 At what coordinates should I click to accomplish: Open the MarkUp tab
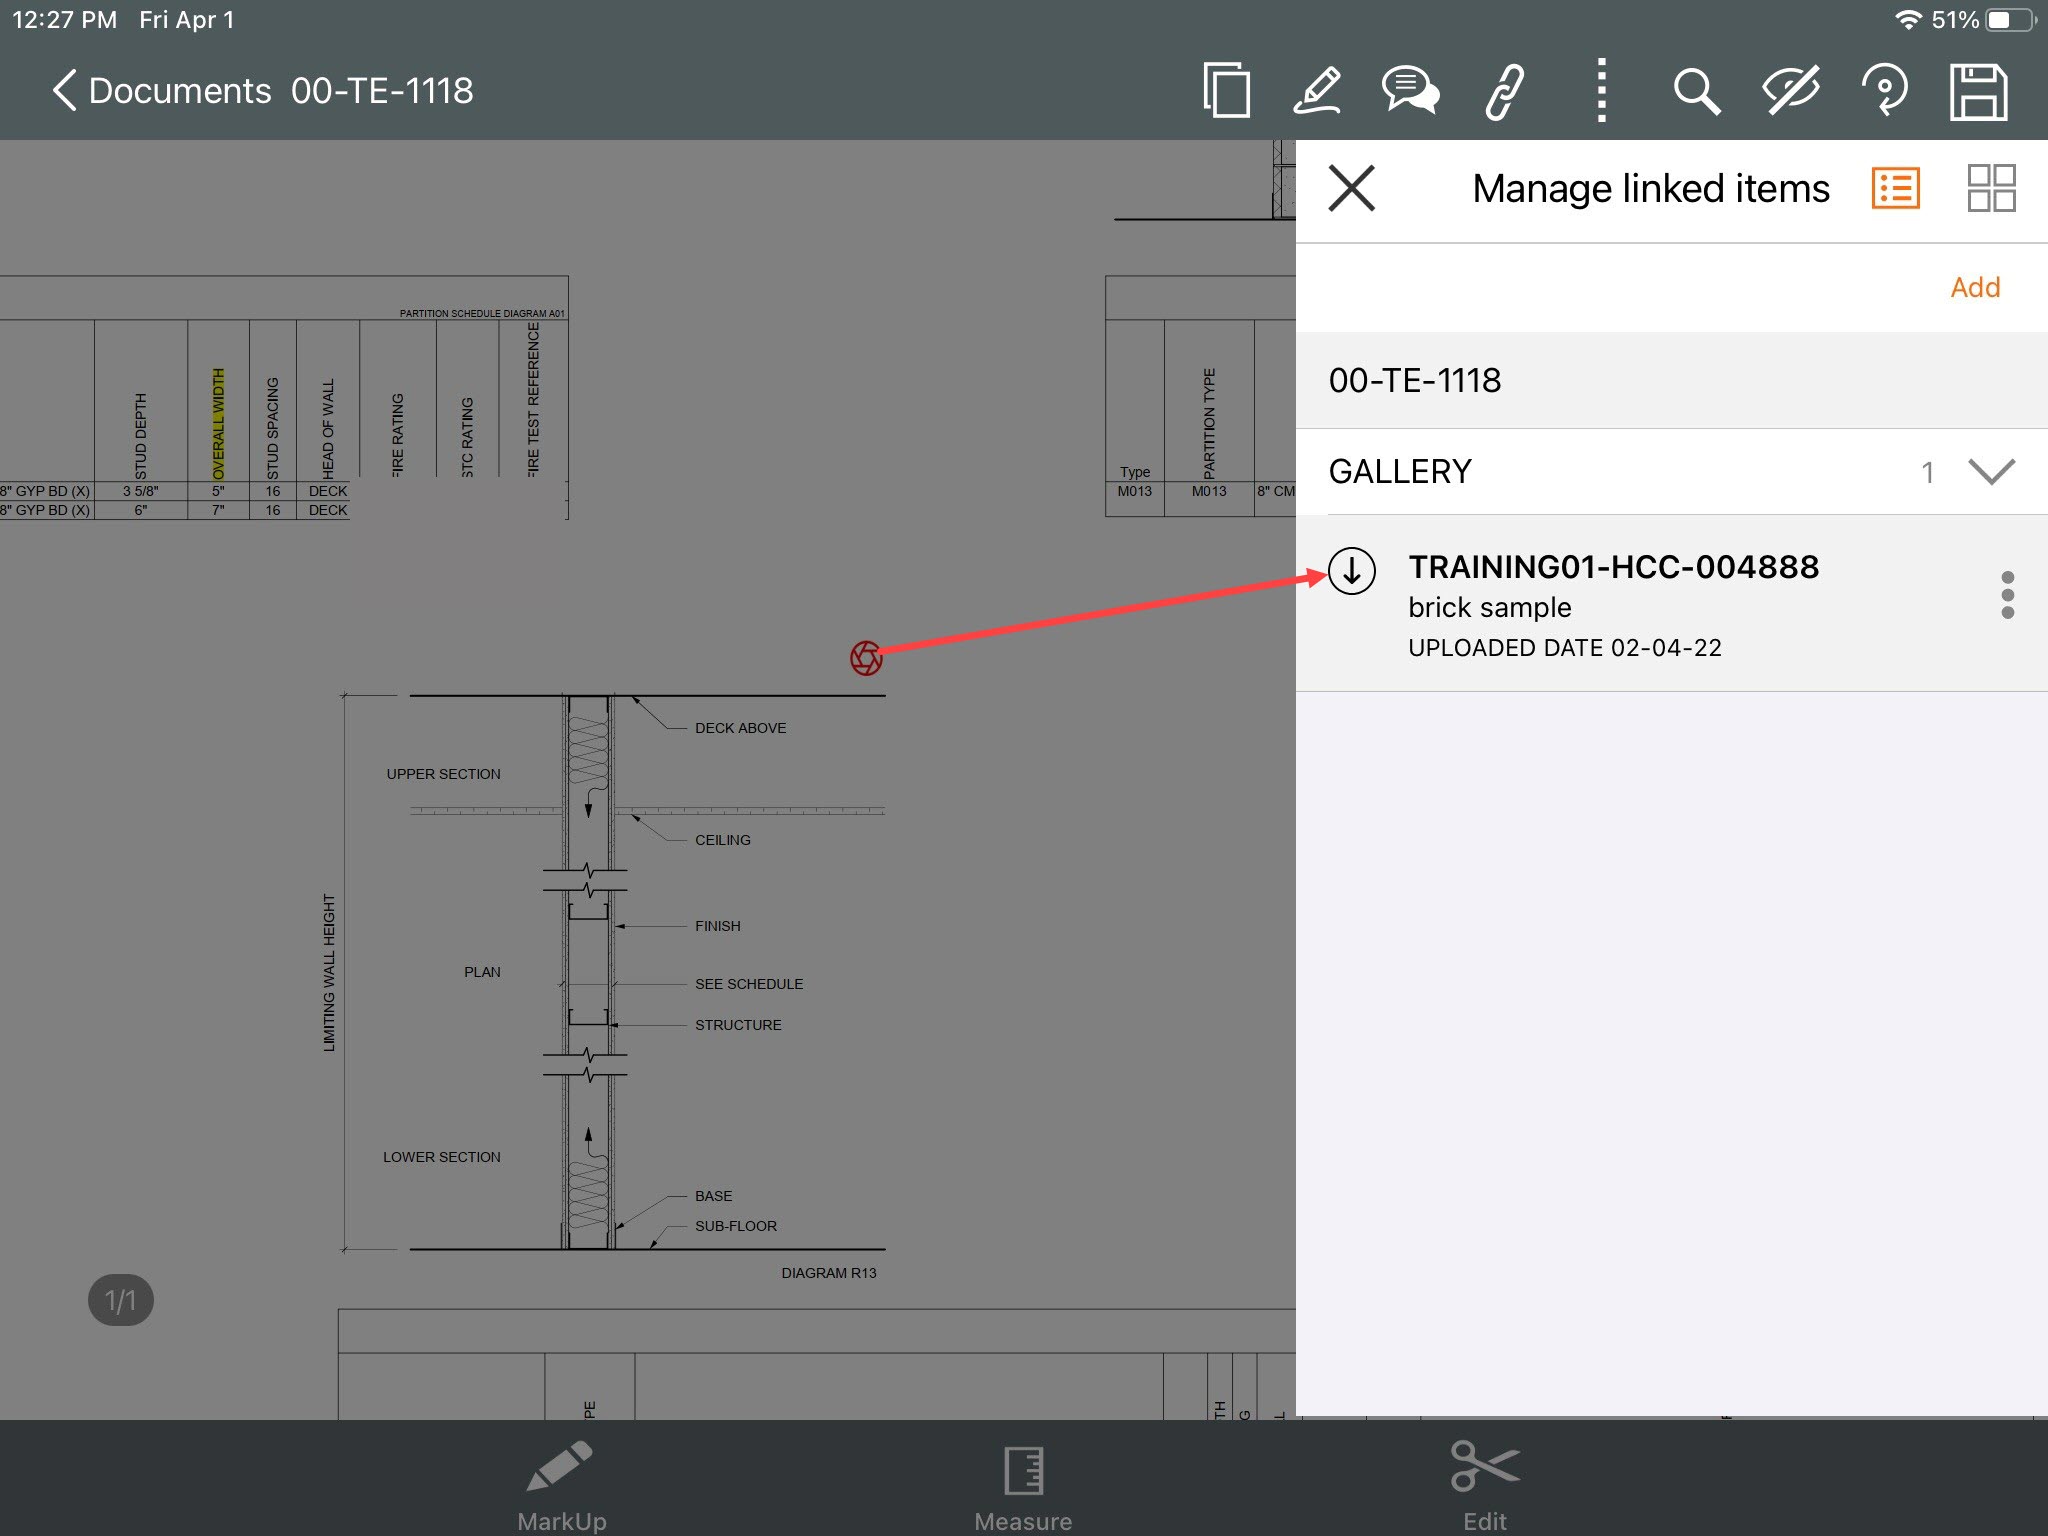tap(561, 1486)
